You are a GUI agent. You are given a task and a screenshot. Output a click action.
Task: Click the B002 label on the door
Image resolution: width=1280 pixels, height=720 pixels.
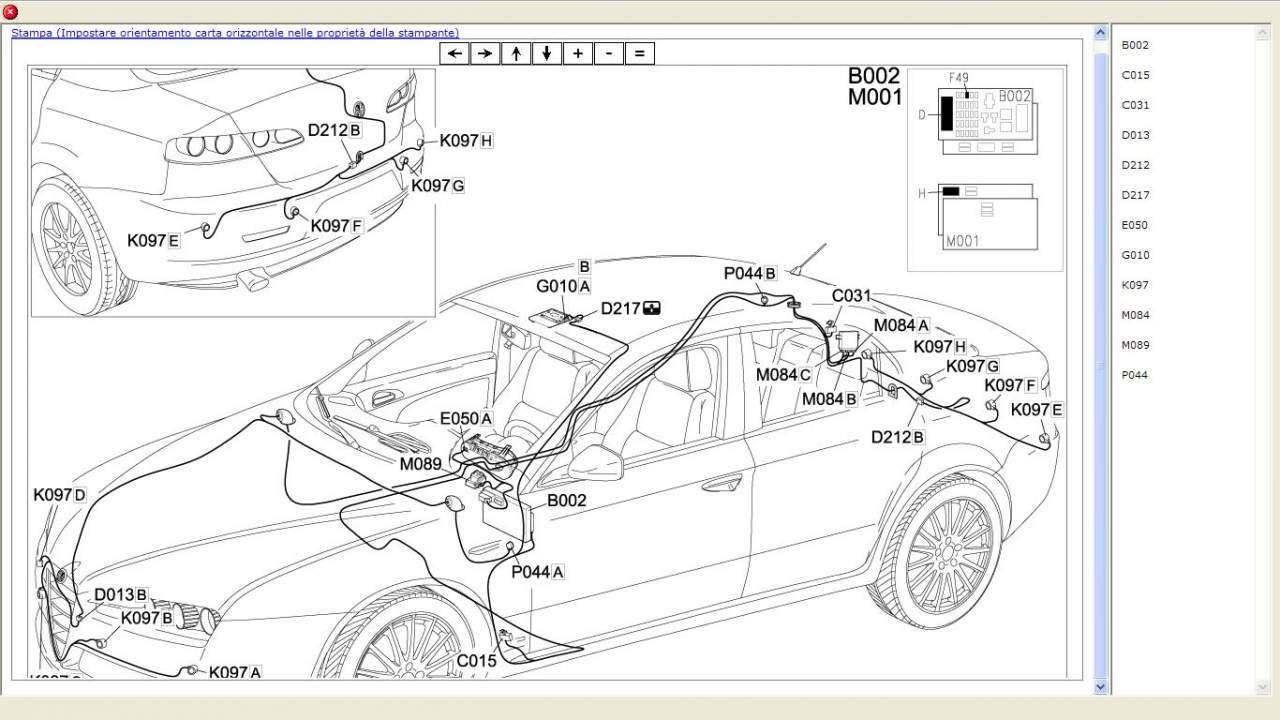pyautogui.click(x=566, y=500)
